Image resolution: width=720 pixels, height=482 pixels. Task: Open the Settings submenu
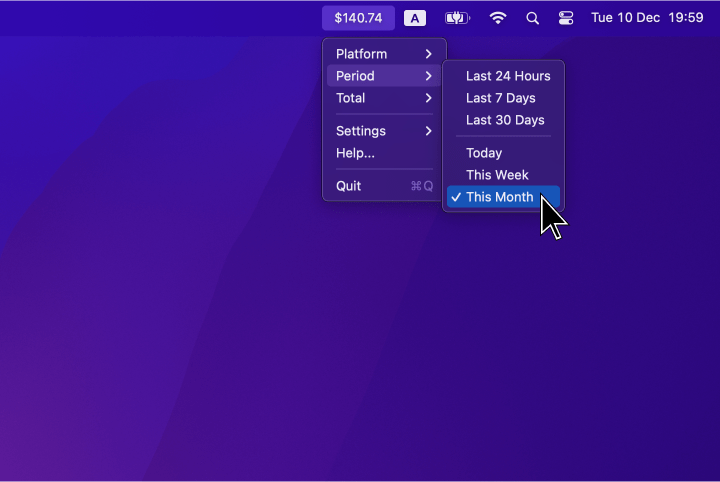(x=384, y=131)
